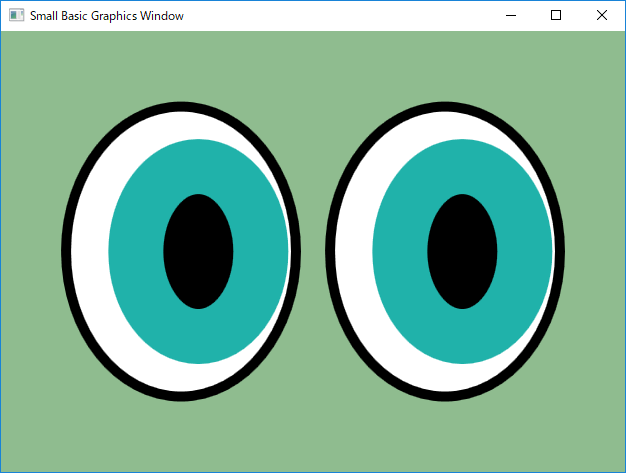Click the 'Small Basic Graphics Window' title text
Screen dimensions: 626x473
[107, 16]
